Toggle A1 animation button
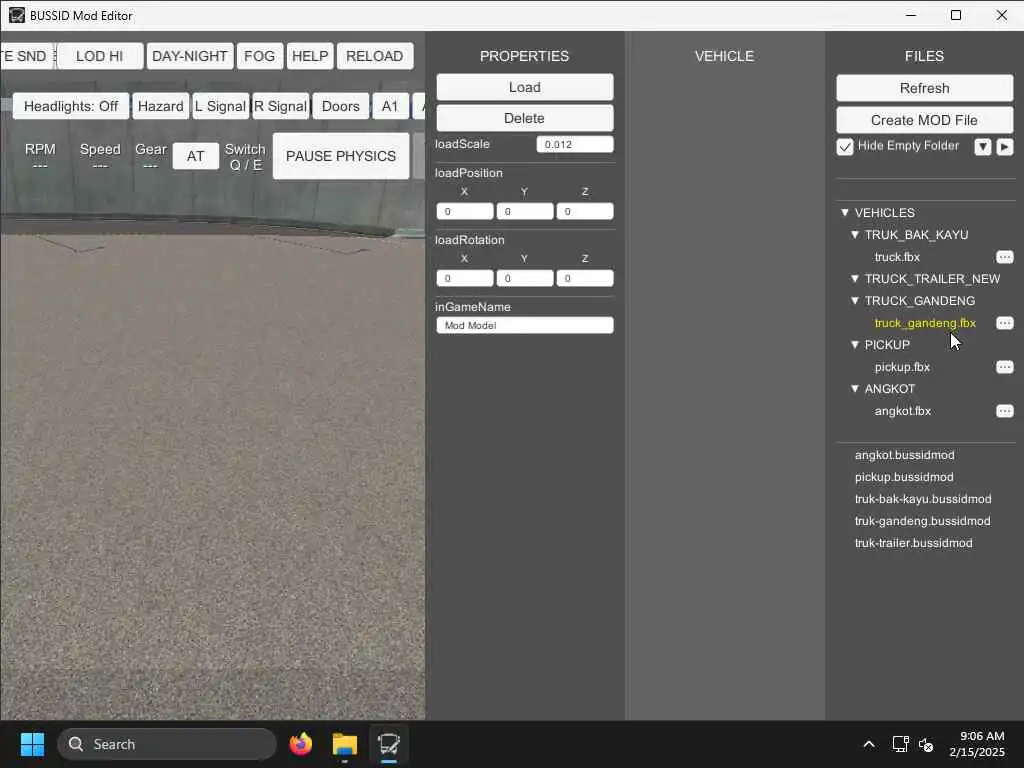The width and height of the screenshot is (1024, 768). (x=390, y=106)
